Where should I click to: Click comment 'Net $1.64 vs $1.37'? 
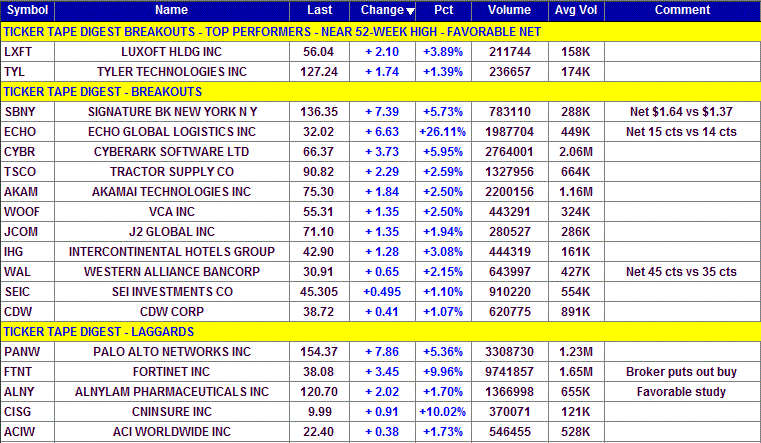coord(681,112)
